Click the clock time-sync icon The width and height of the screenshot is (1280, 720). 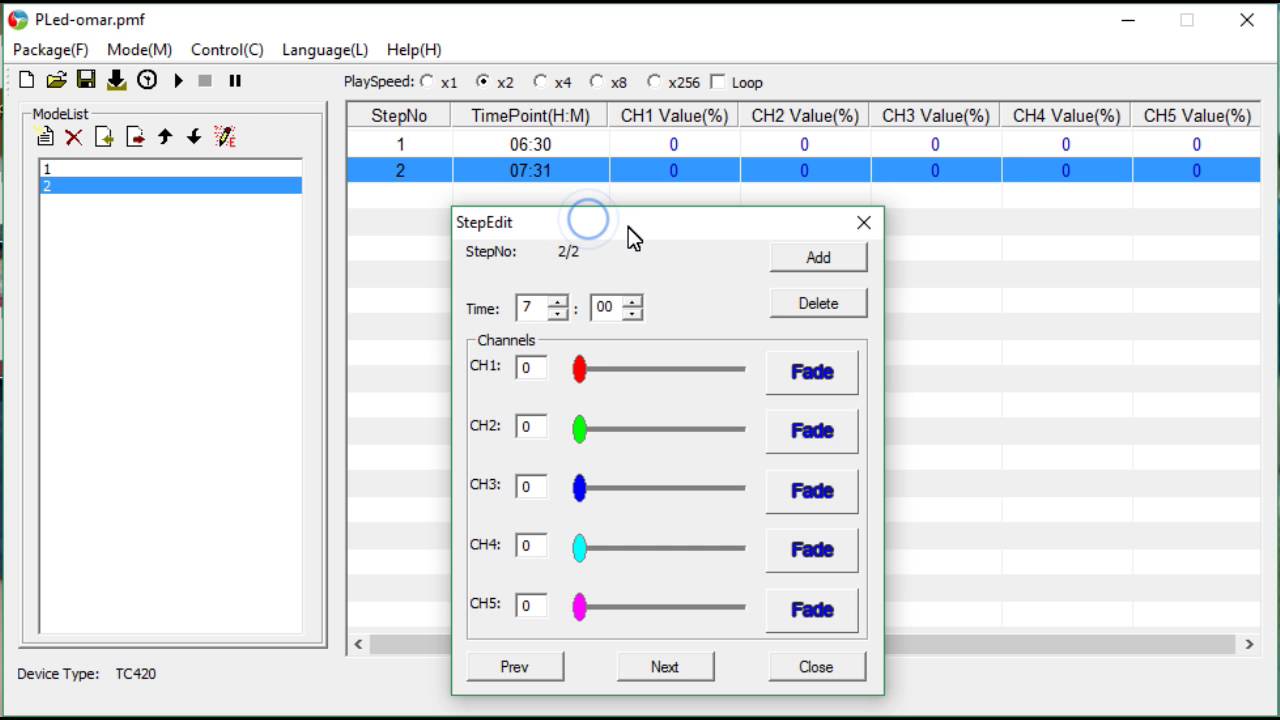click(x=147, y=80)
